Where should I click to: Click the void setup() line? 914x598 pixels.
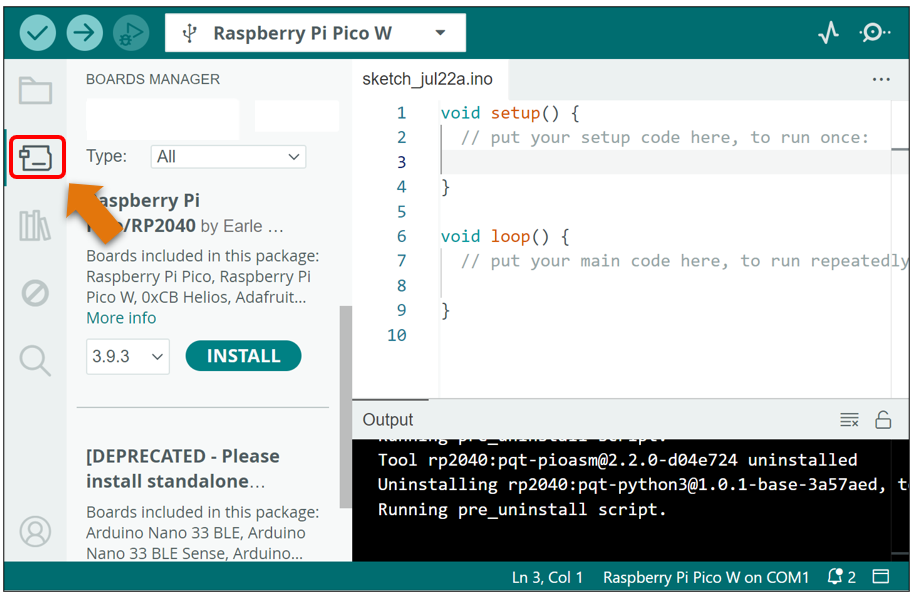[510, 113]
